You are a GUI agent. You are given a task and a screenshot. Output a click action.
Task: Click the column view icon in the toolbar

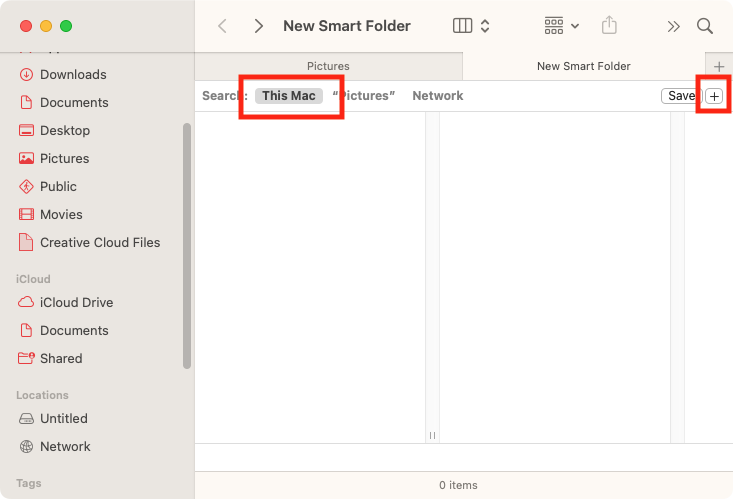point(462,26)
